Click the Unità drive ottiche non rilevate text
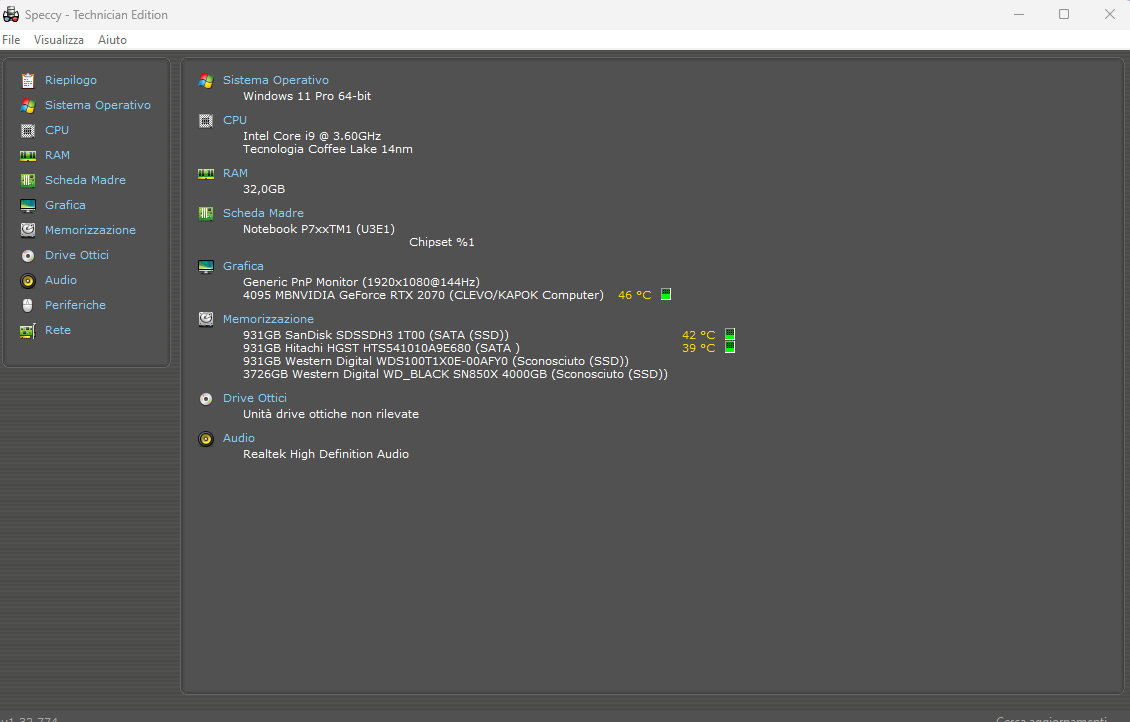The image size is (1130, 722). (x=331, y=414)
